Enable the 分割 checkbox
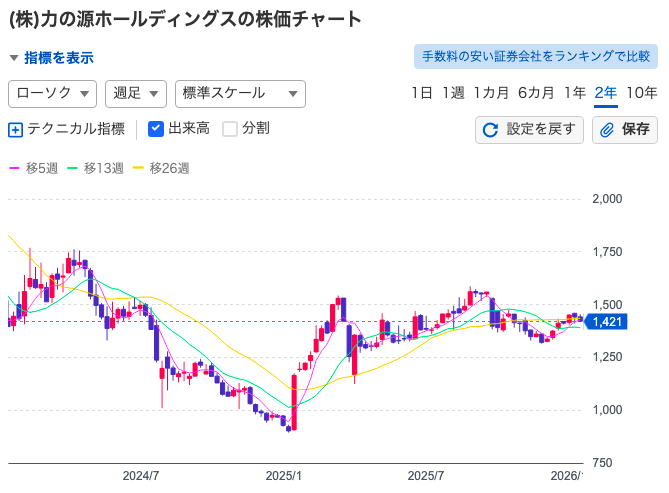 point(230,128)
